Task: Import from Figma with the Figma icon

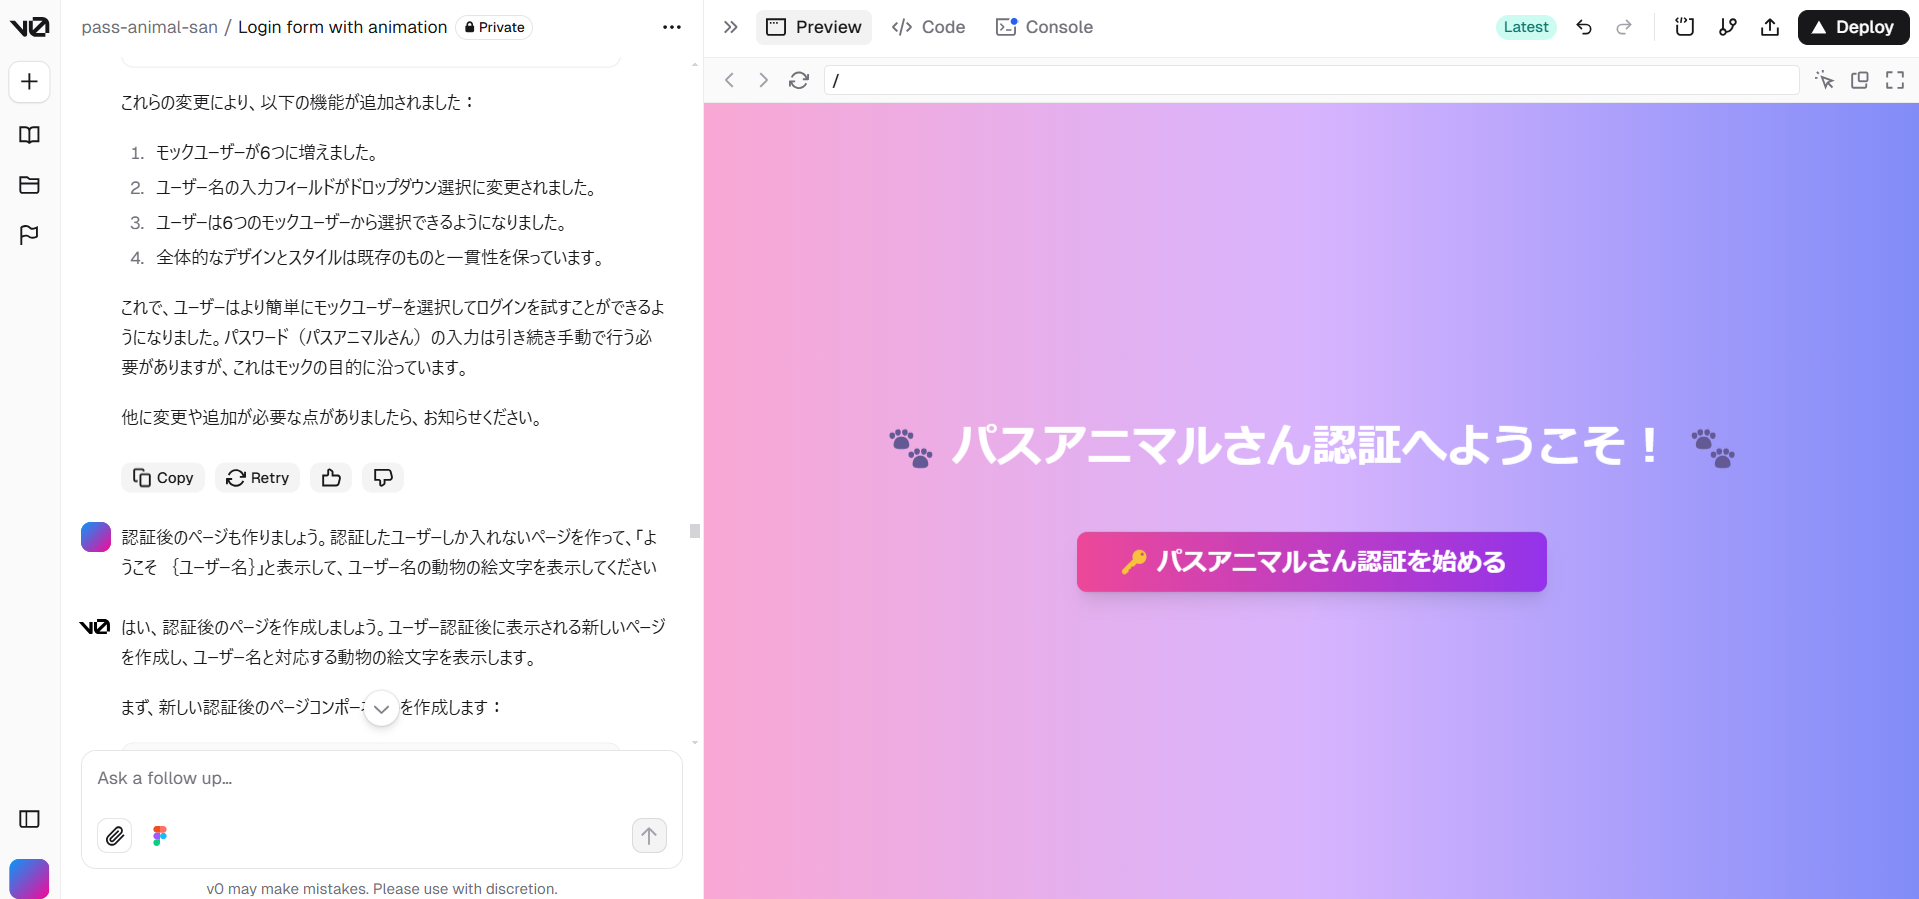Action: click(160, 835)
